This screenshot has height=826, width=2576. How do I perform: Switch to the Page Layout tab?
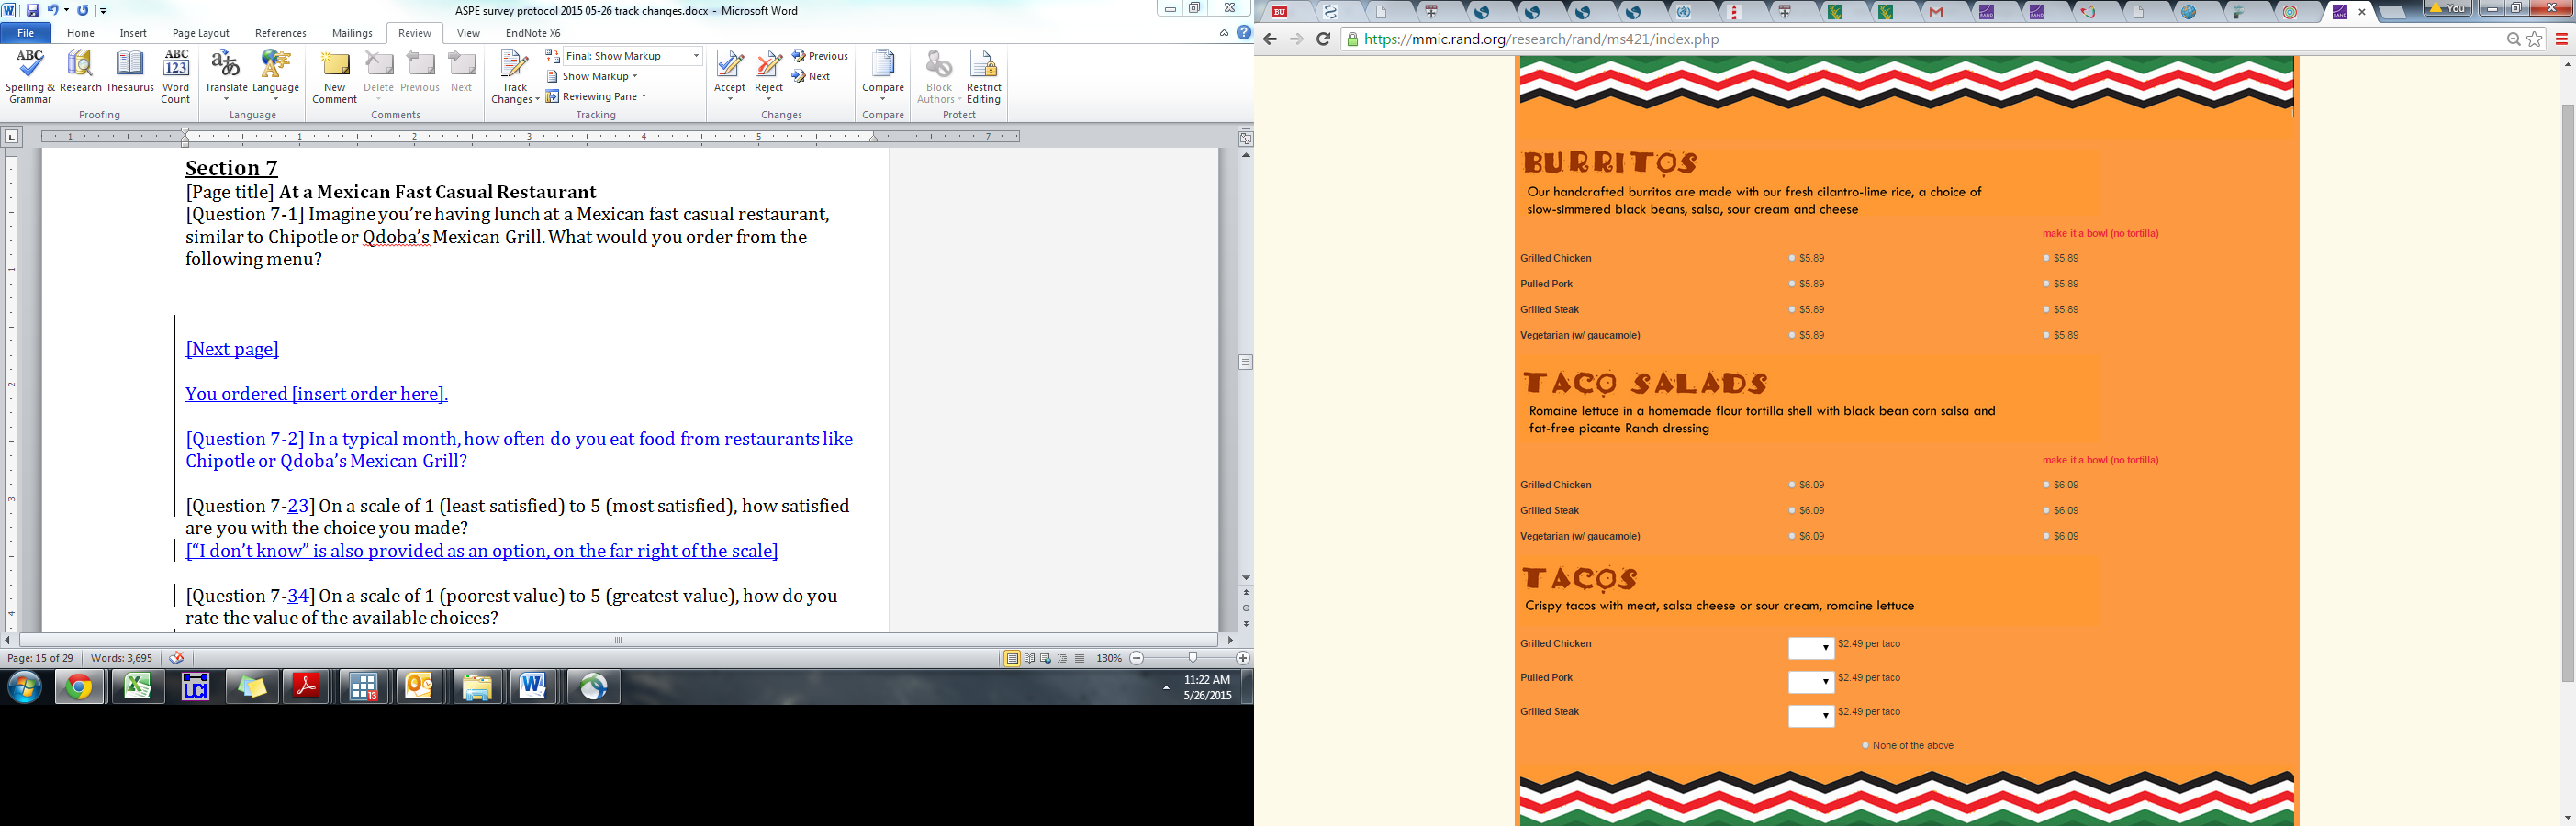tap(200, 33)
